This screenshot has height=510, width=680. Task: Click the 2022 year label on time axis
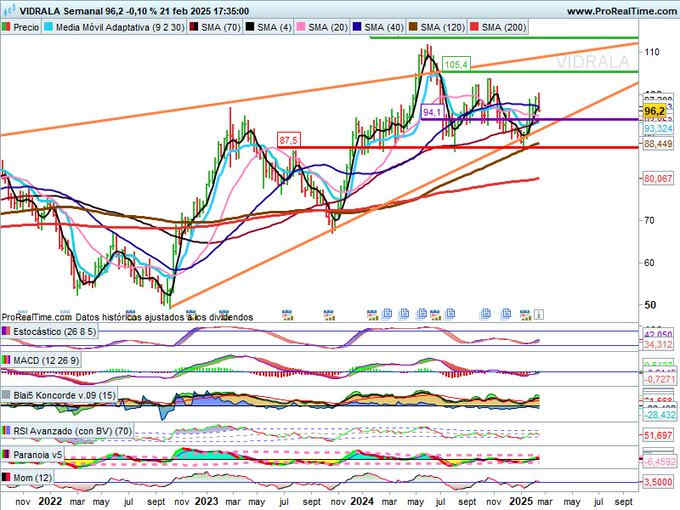[50, 501]
